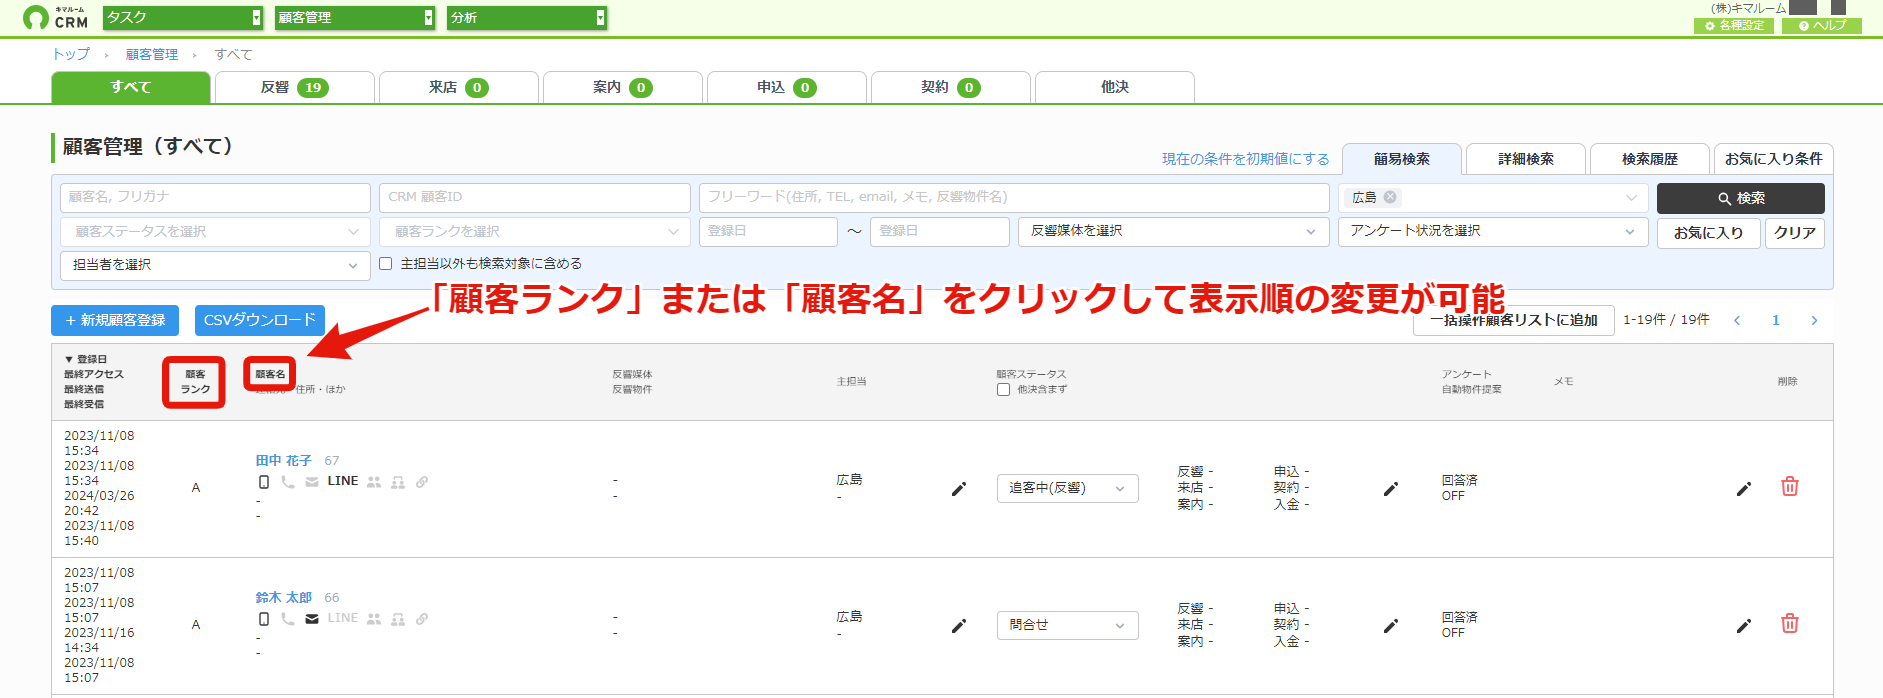Click the black 検索 button

click(x=1741, y=198)
